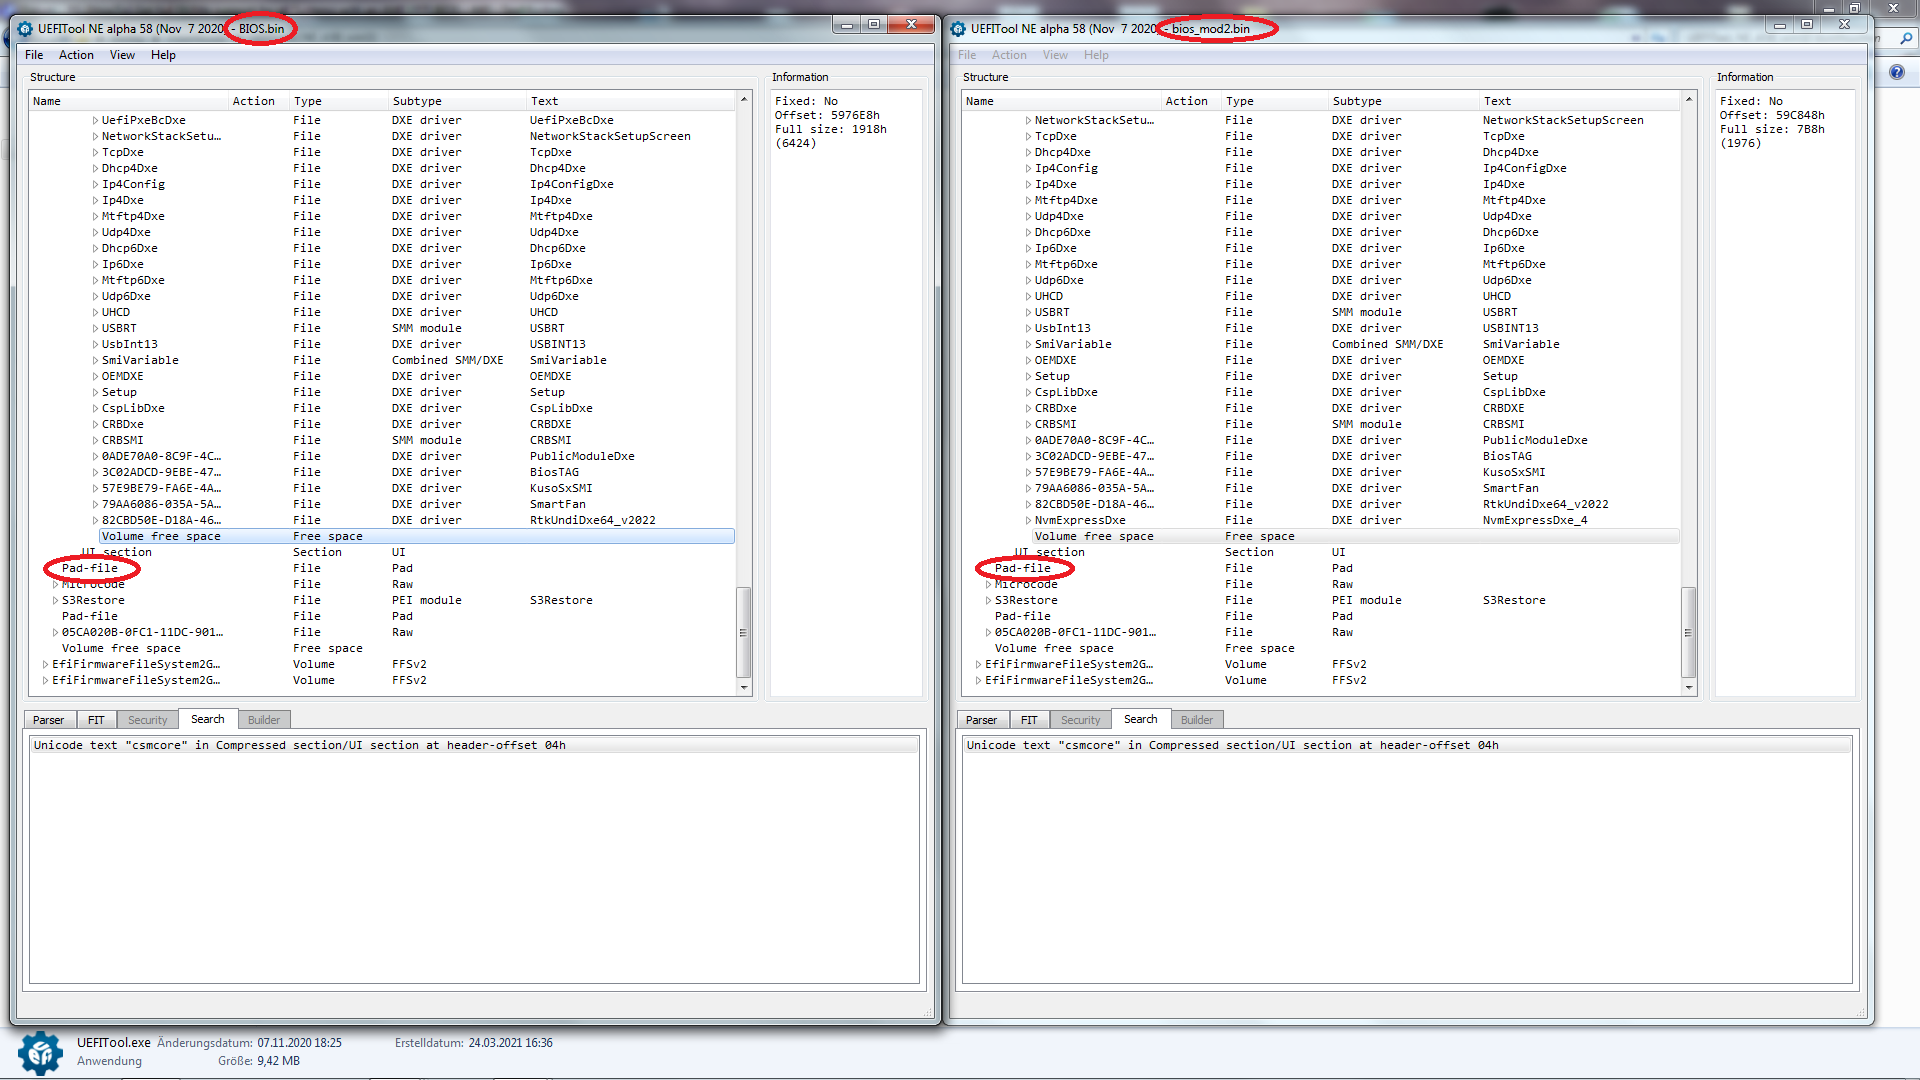1920x1080 pixels.
Task: Click scrollbar thumb in bios_mod2.bin structure tree
Action: coord(1689,632)
